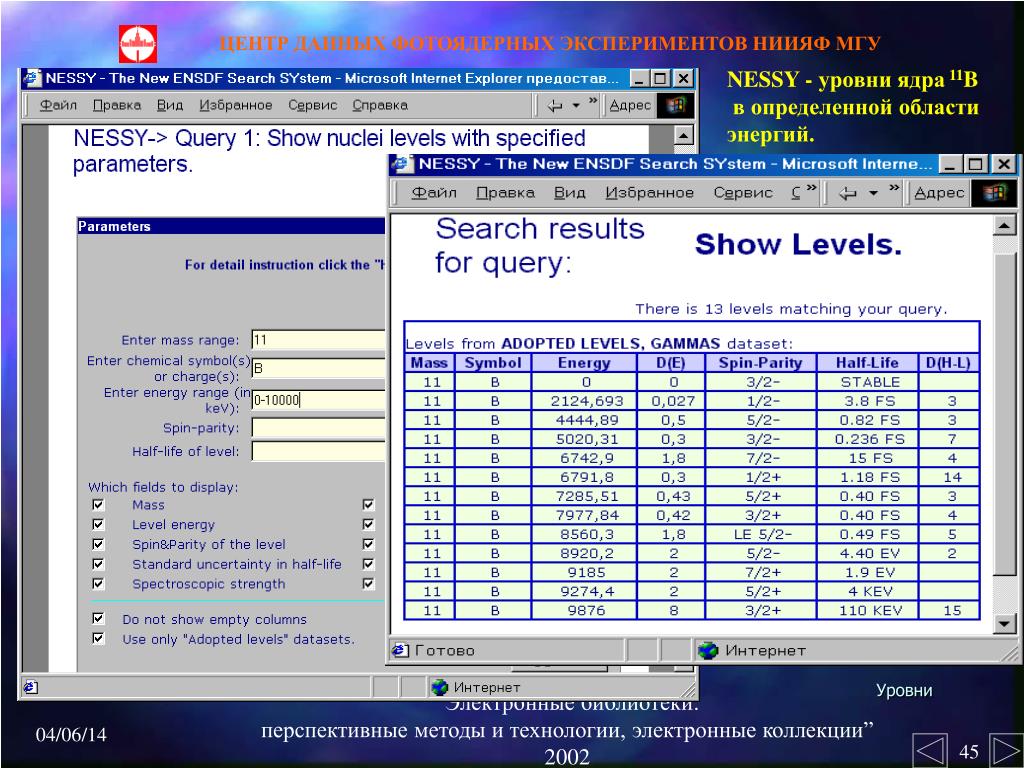Click Адрес bar label in the Search results window
The width and height of the screenshot is (1024, 768).
(939, 193)
